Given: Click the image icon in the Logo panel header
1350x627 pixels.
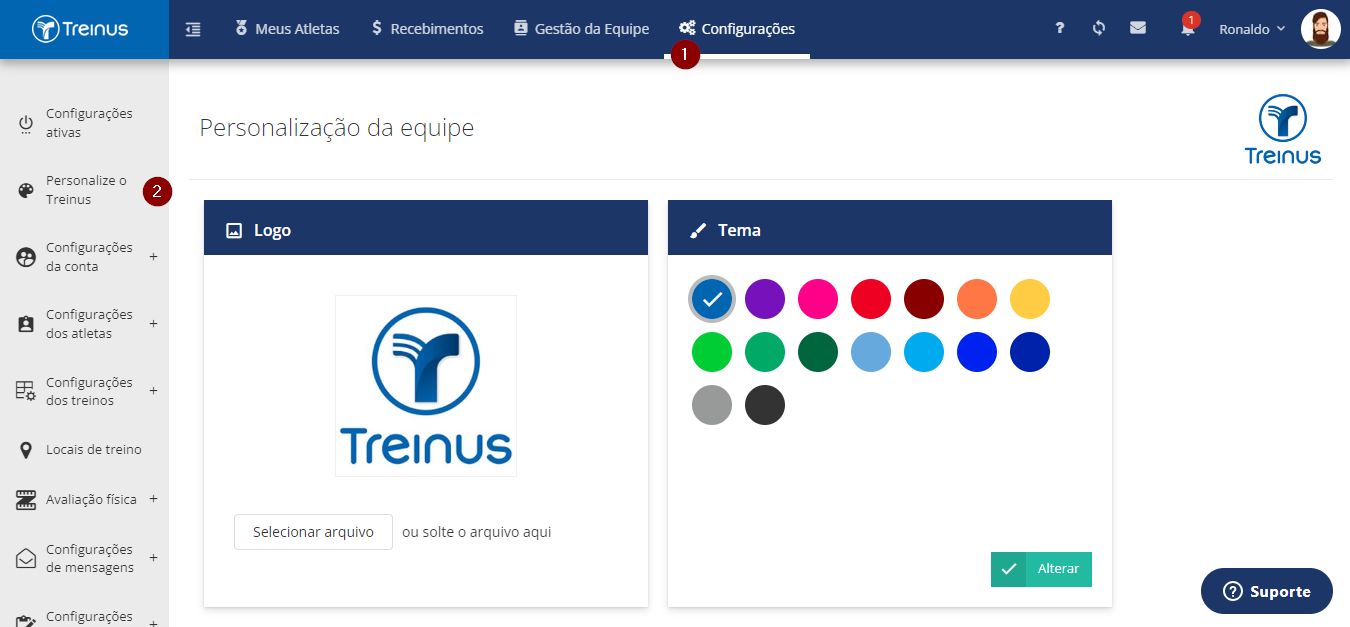Looking at the screenshot, I should click(x=234, y=230).
